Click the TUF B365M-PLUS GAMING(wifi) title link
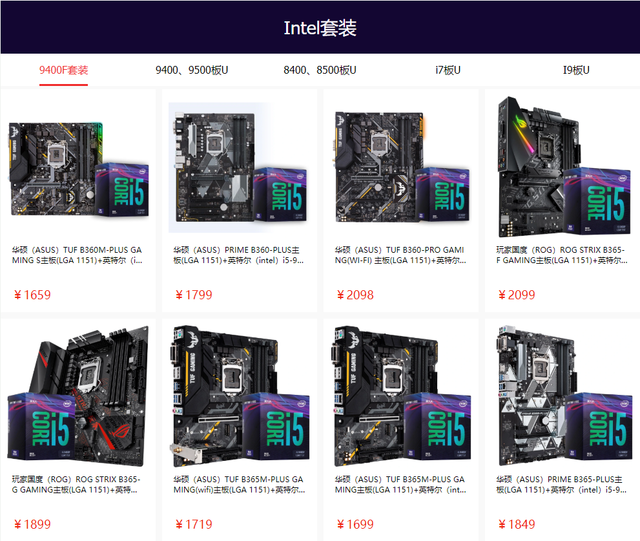Viewport: 640px width, 541px height. [239, 484]
